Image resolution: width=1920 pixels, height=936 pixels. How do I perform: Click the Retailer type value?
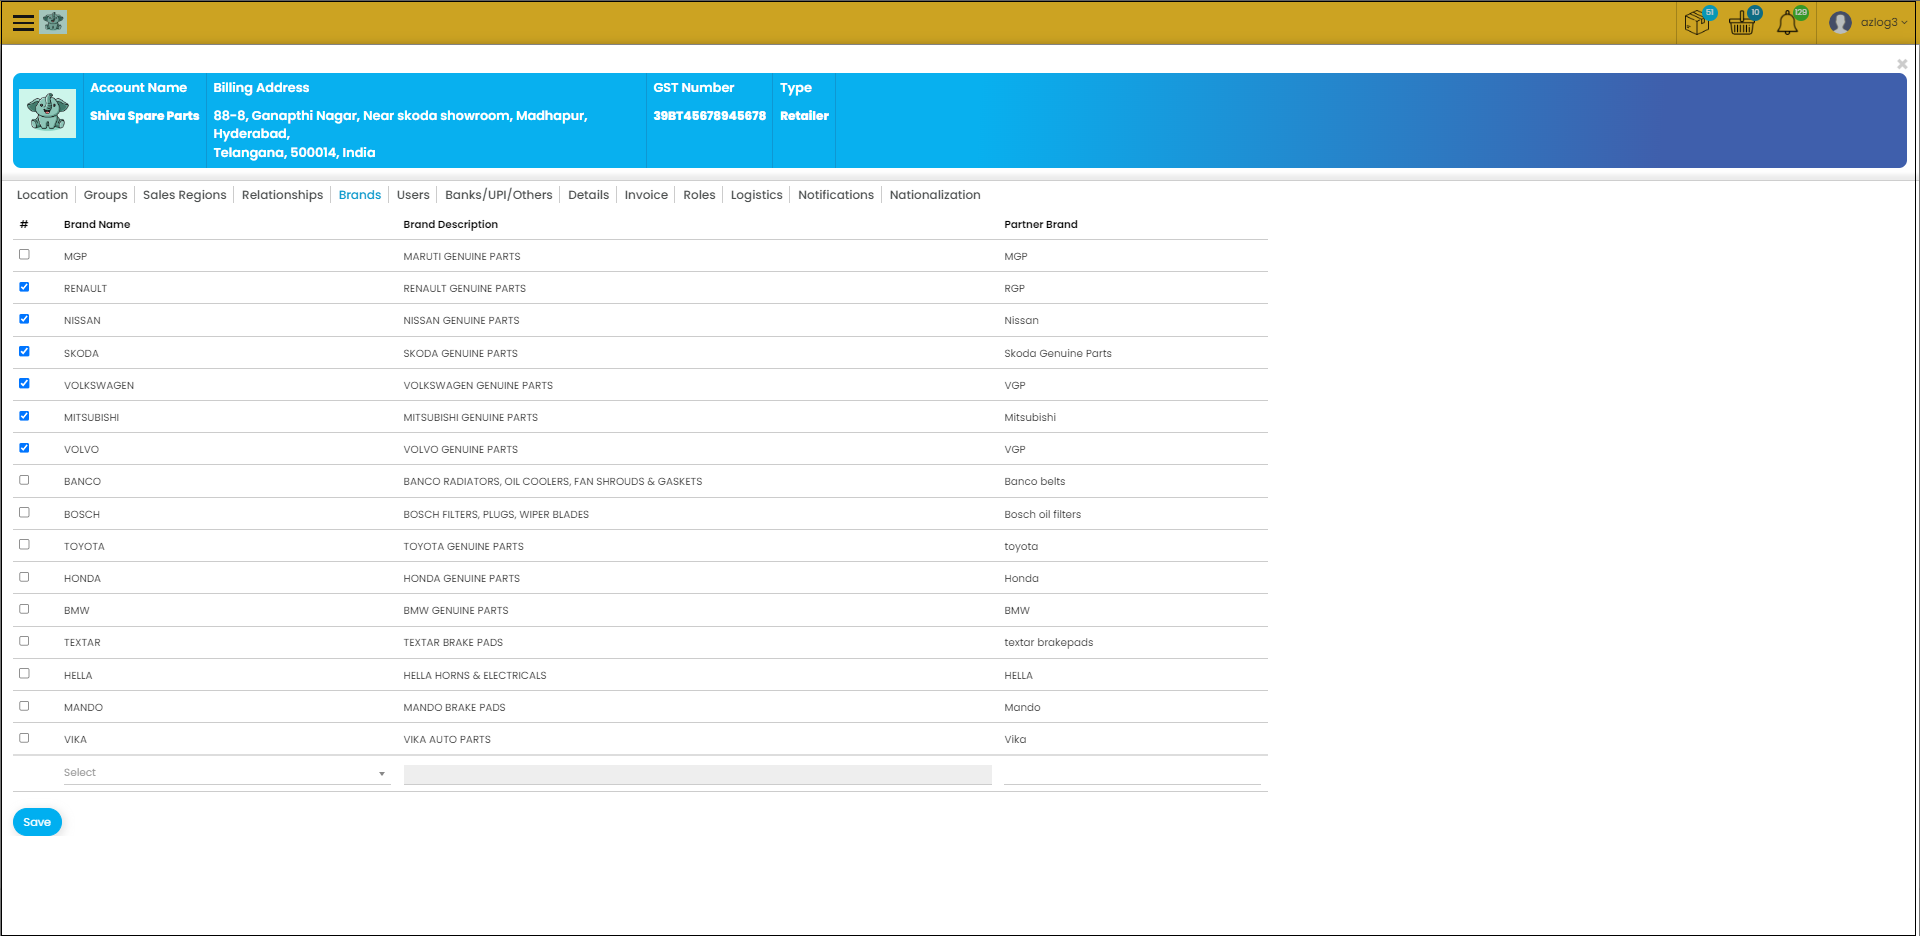[804, 116]
